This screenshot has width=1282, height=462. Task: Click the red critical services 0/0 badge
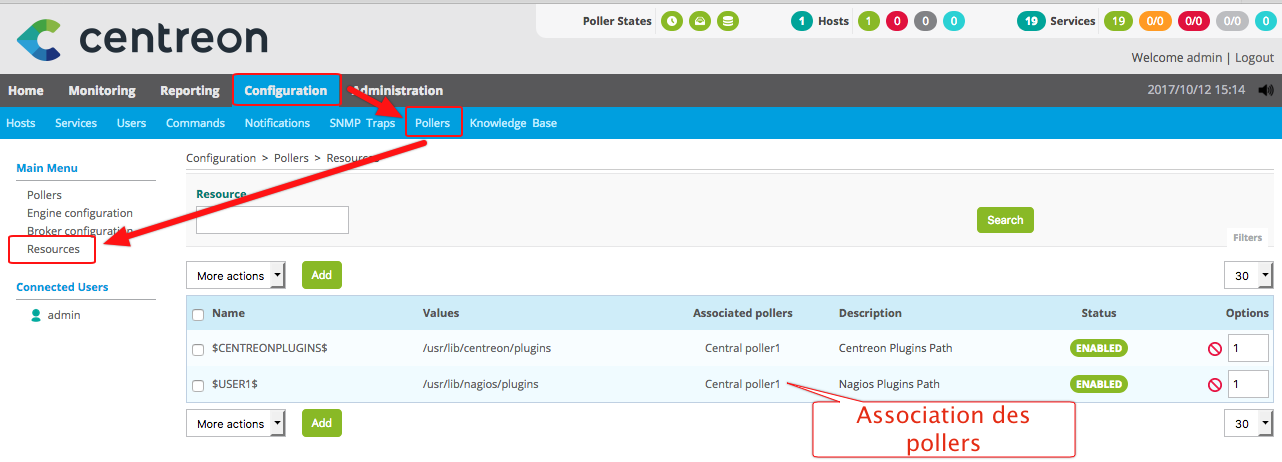(1193, 21)
